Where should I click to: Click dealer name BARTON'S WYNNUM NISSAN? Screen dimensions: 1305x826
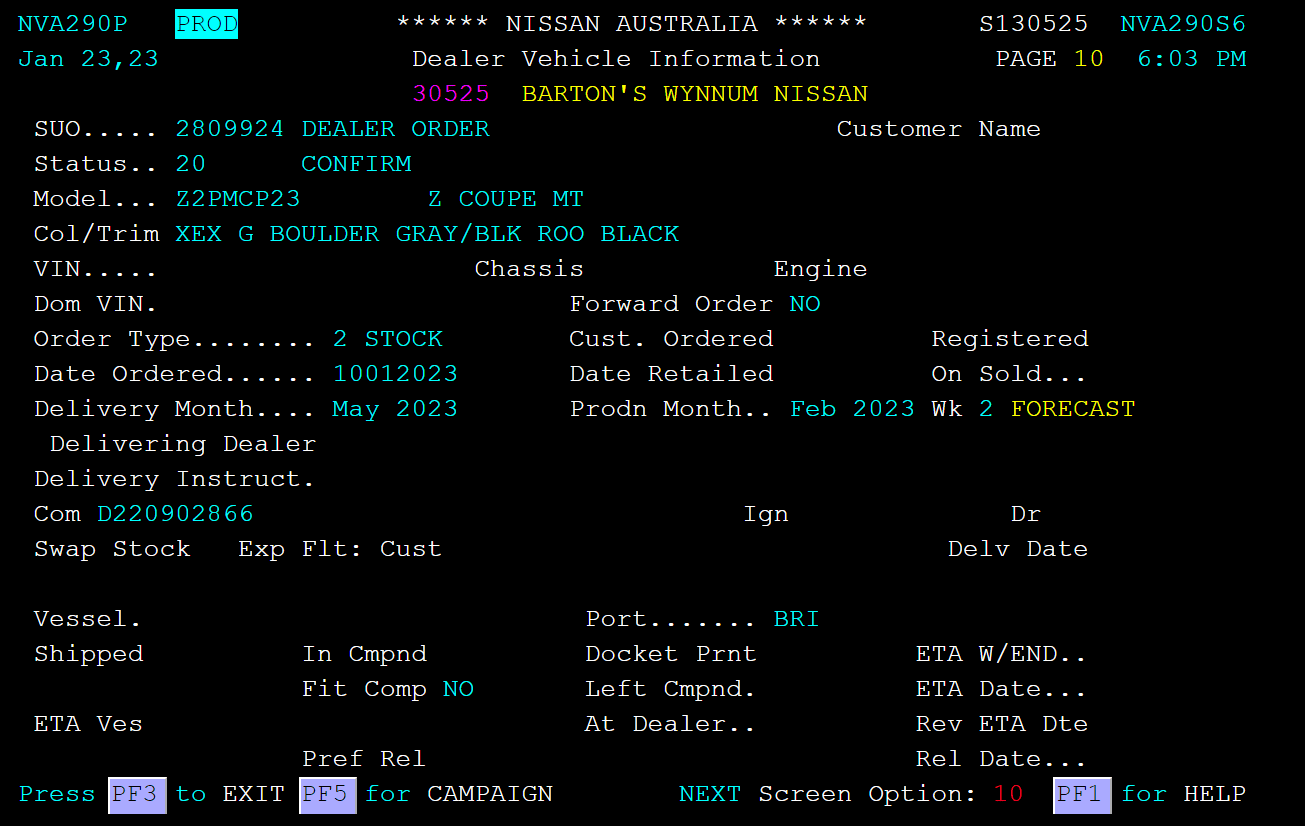[x=695, y=94]
